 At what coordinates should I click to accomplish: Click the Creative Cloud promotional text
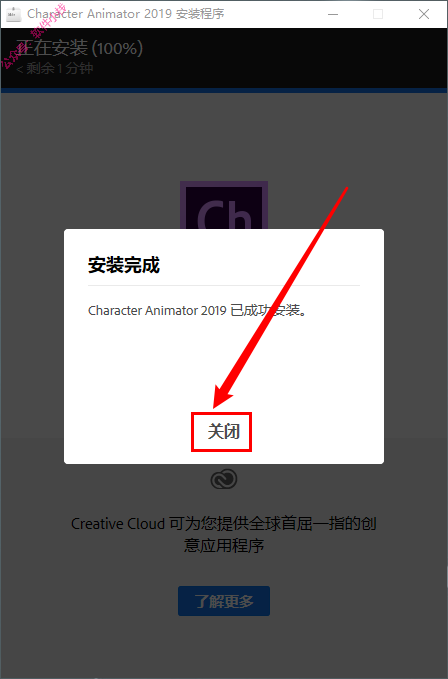pyautogui.click(x=224, y=534)
